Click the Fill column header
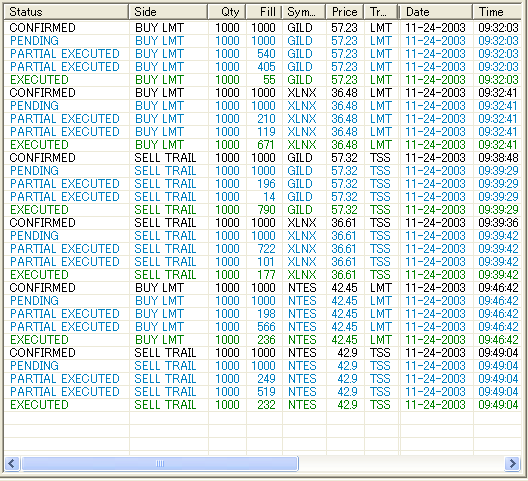The width and height of the screenshot is (528, 481). click(x=264, y=12)
